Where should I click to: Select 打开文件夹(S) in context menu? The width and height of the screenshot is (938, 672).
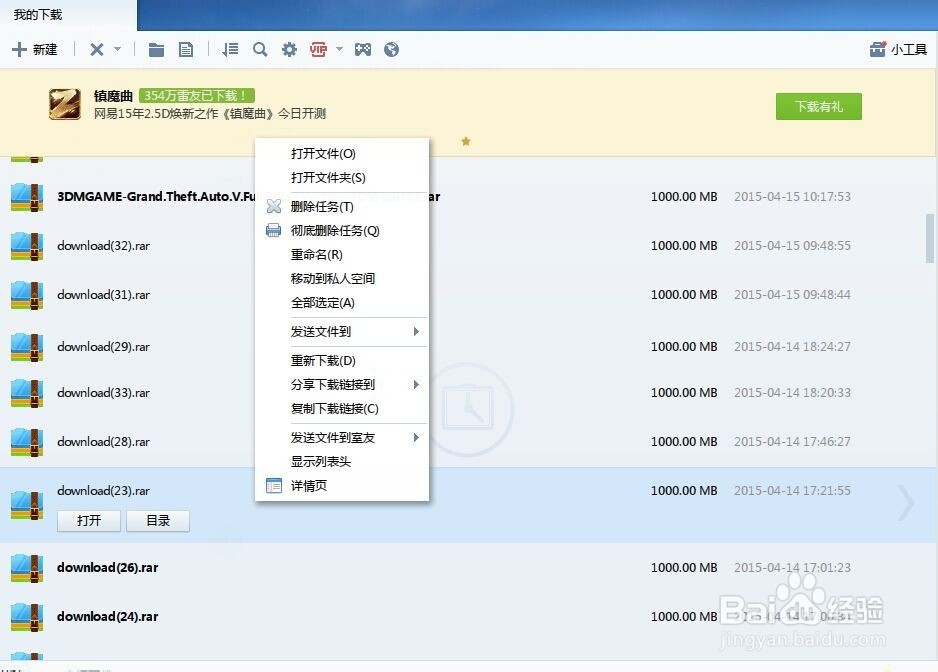[342, 178]
